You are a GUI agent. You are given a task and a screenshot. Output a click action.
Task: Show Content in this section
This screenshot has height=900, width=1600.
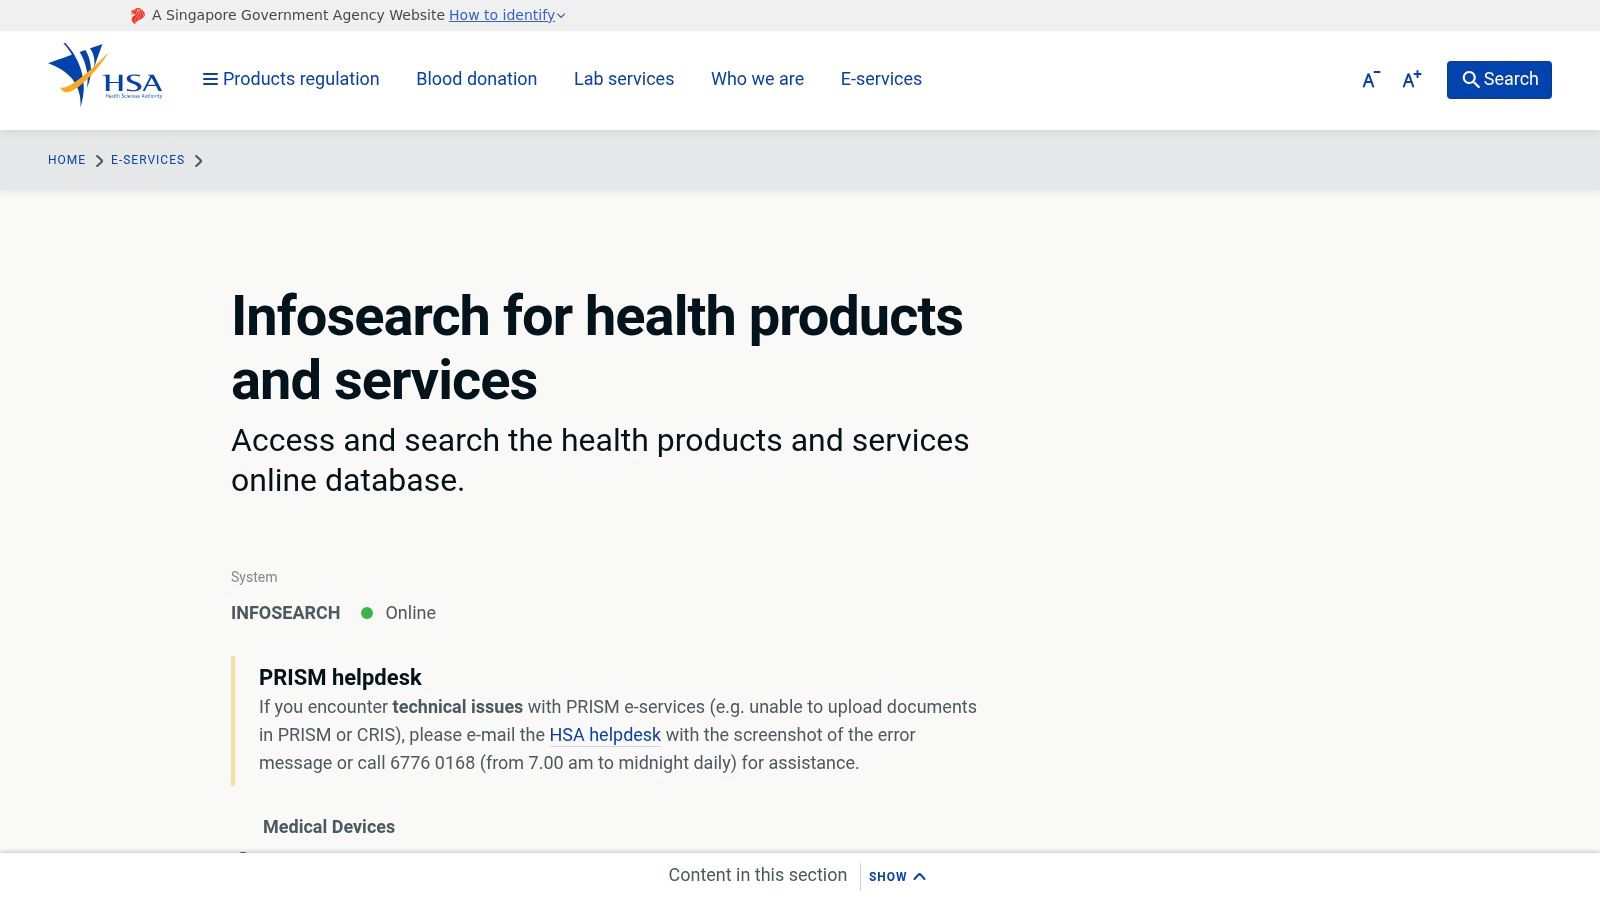(x=897, y=876)
